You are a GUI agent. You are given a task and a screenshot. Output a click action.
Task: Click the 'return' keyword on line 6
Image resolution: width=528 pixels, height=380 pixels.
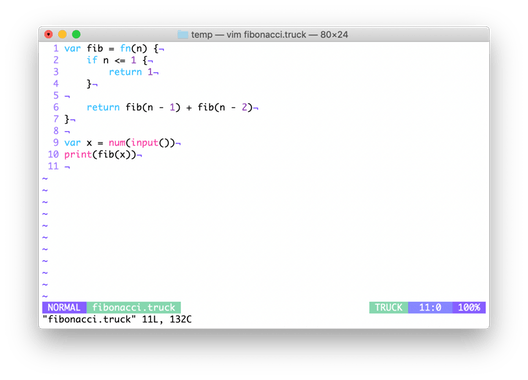click(x=103, y=107)
